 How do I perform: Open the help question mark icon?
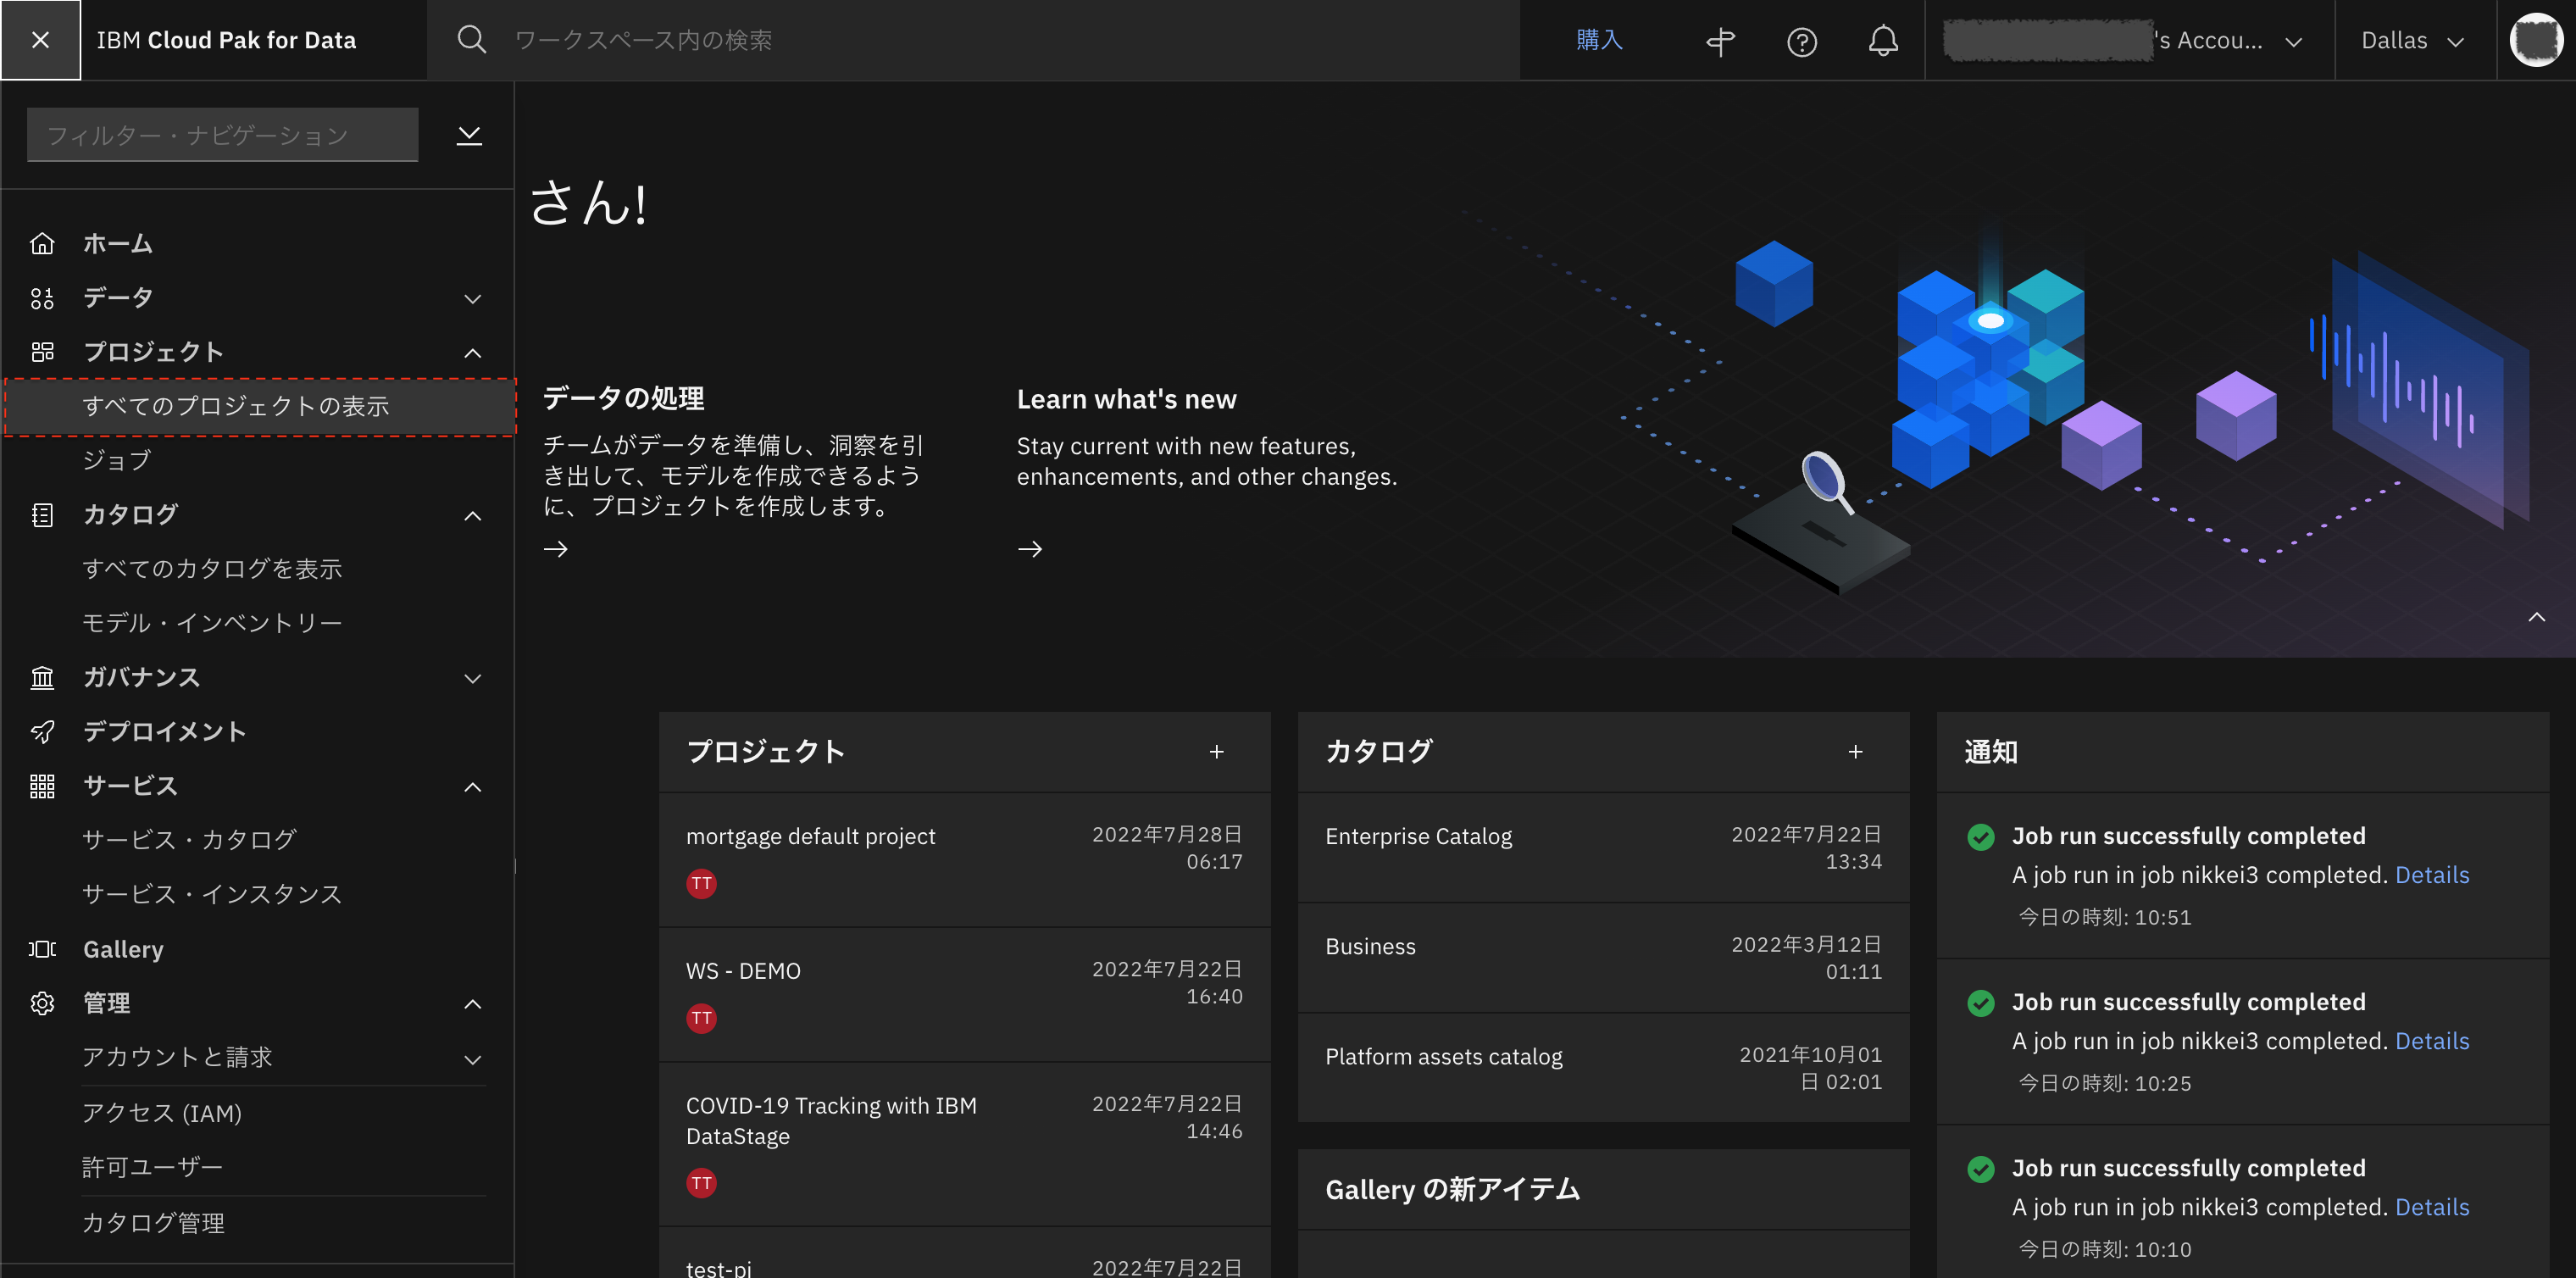point(1801,41)
